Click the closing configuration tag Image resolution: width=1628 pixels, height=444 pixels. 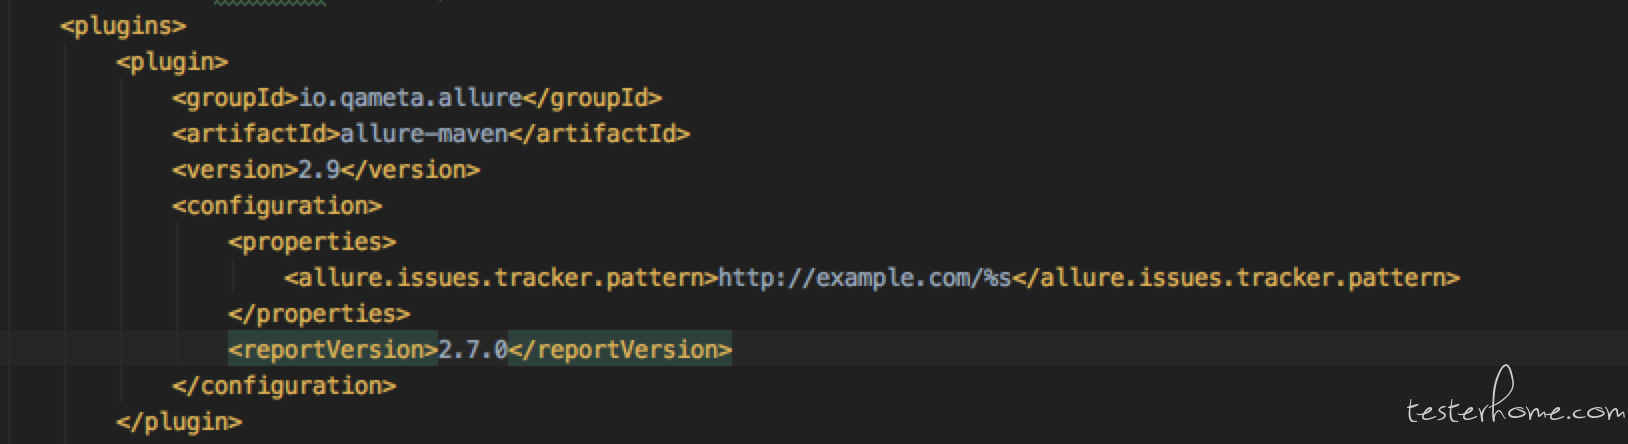pos(284,386)
